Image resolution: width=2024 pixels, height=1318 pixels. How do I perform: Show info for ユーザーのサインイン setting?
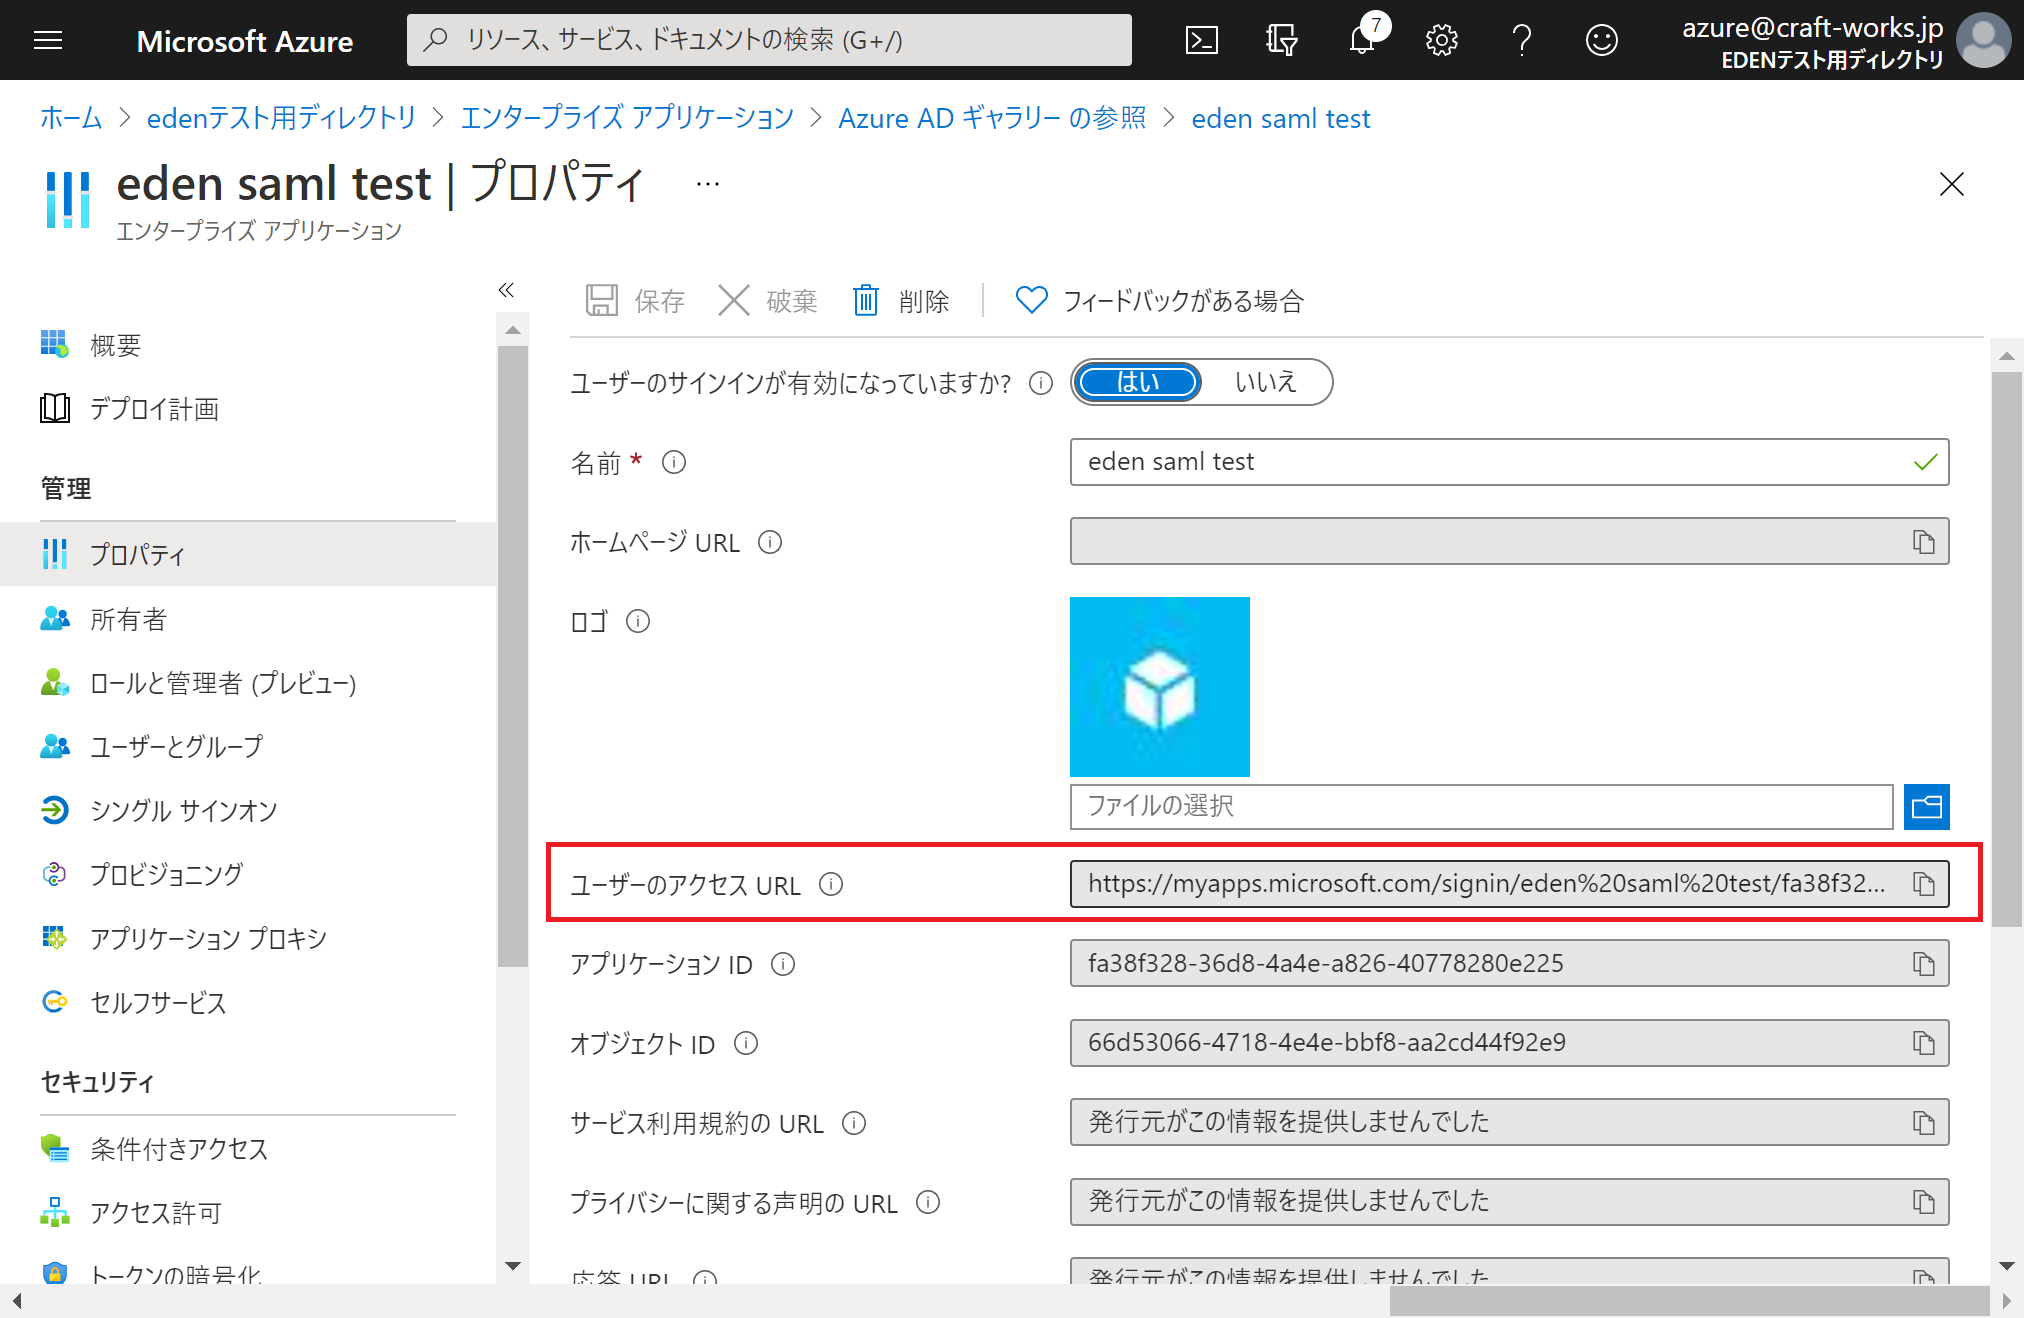[1041, 383]
